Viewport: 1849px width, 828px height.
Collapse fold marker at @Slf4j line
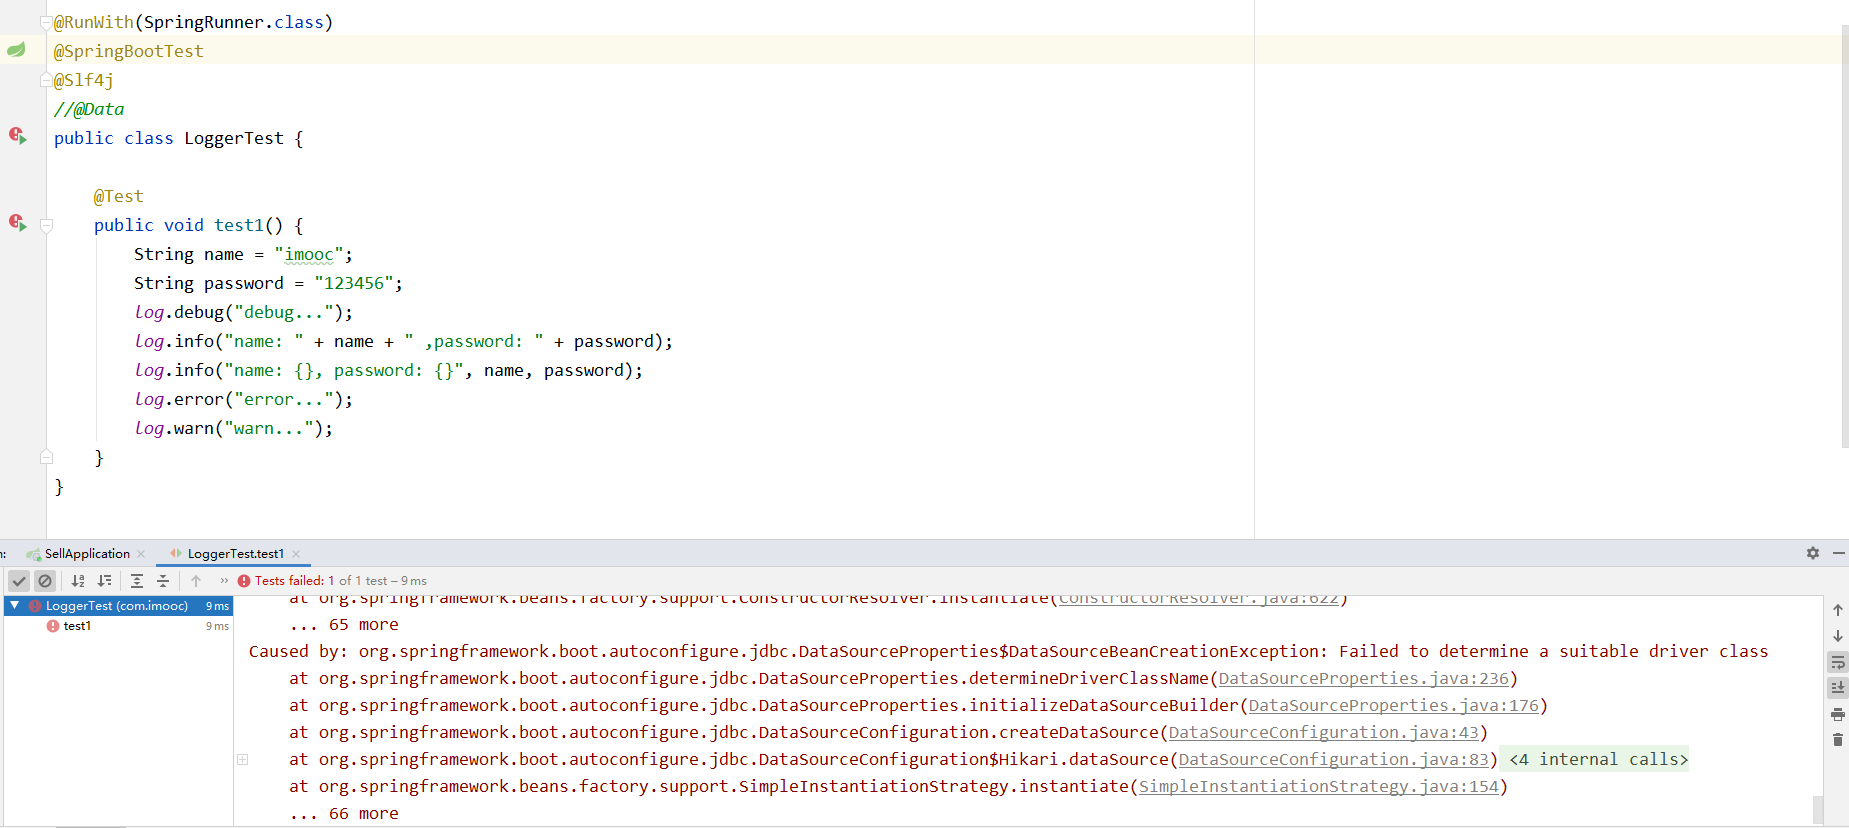coord(46,80)
